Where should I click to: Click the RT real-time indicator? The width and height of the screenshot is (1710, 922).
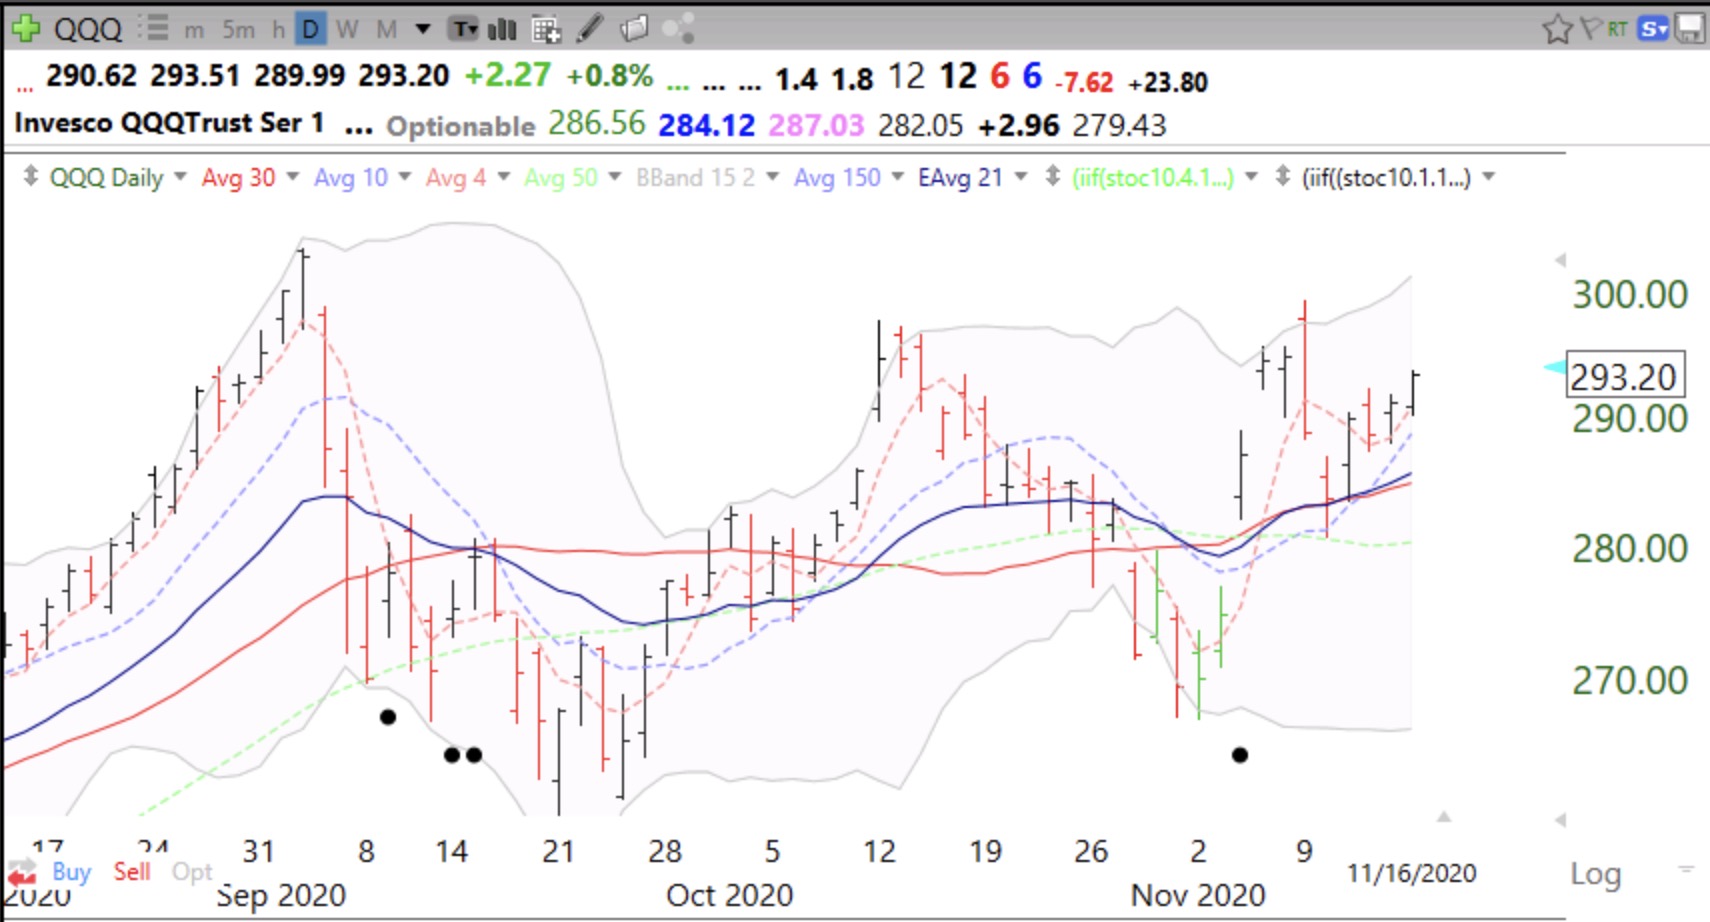click(x=1617, y=29)
